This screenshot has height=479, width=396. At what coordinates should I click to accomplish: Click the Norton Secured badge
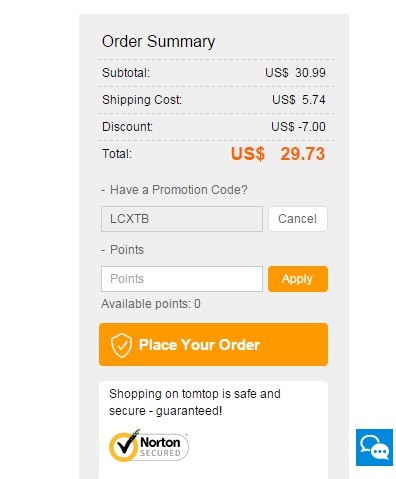[149, 446]
